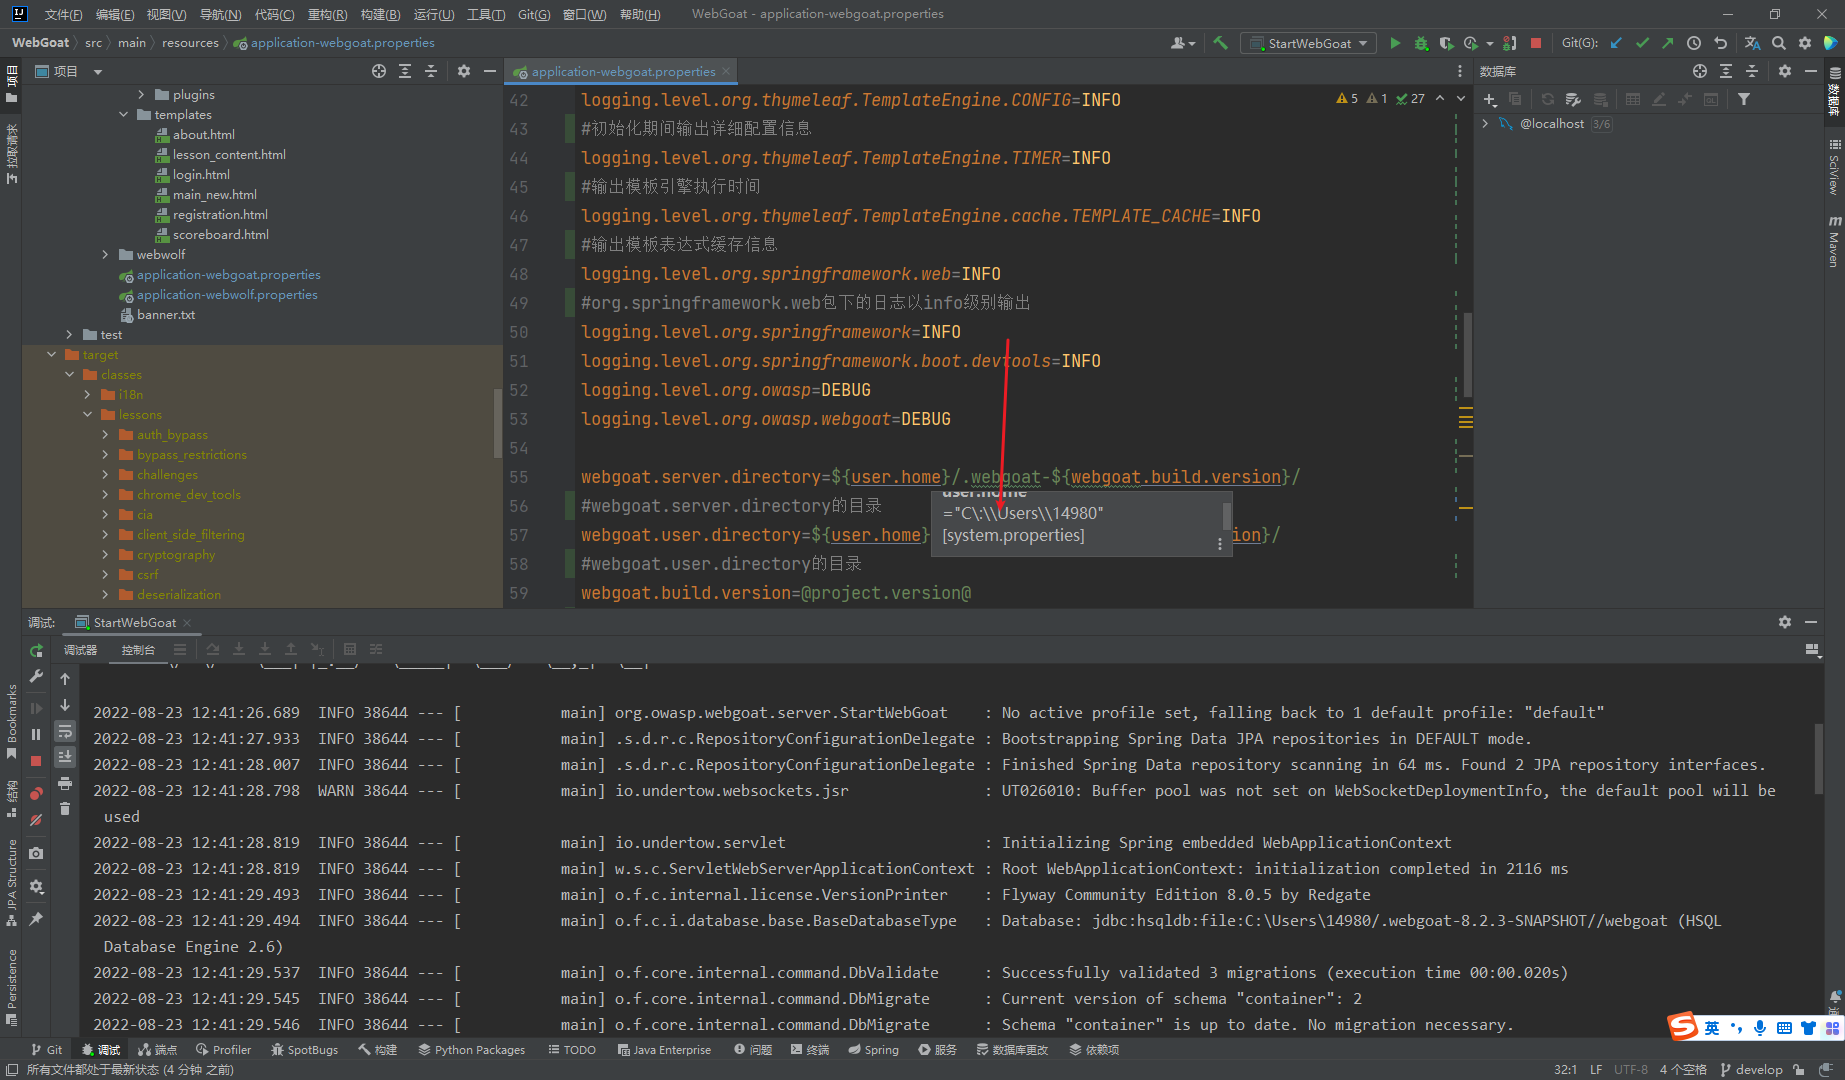Run with coverage from the top toolbar
This screenshot has width=1845, height=1080.
click(1446, 43)
